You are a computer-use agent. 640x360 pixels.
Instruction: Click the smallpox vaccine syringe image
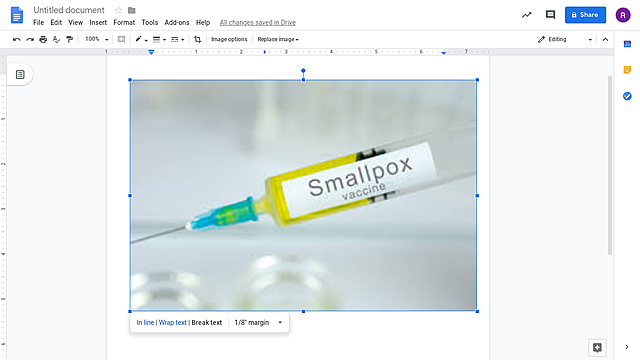[303, 196]
